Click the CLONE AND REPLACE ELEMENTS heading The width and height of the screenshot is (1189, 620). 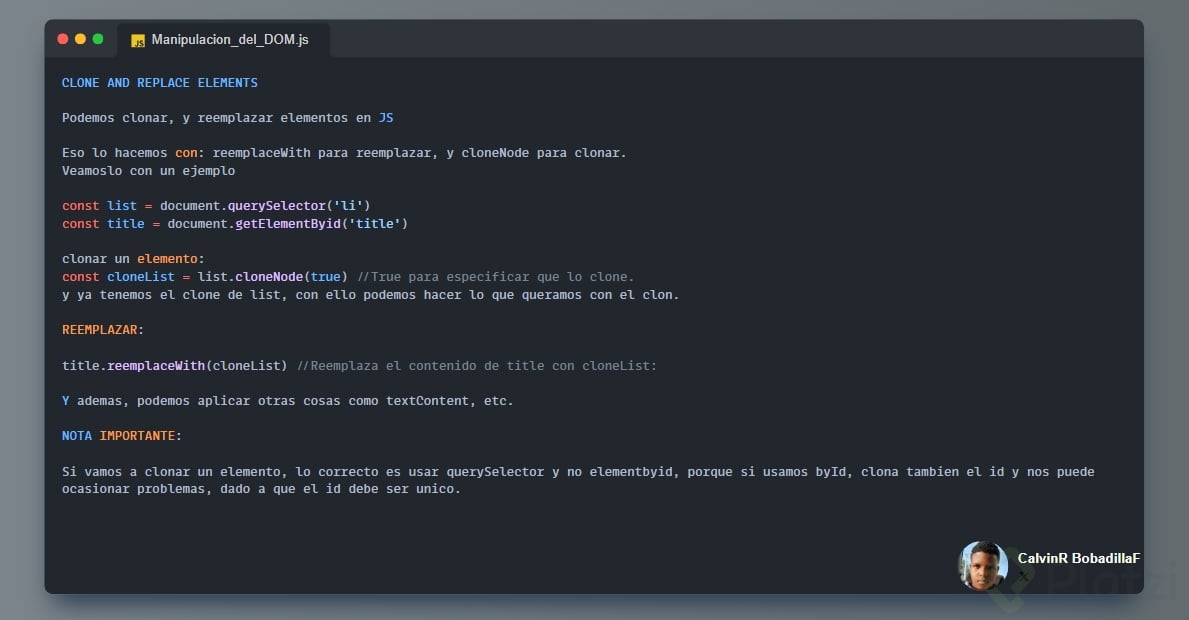tap(160, 82)
